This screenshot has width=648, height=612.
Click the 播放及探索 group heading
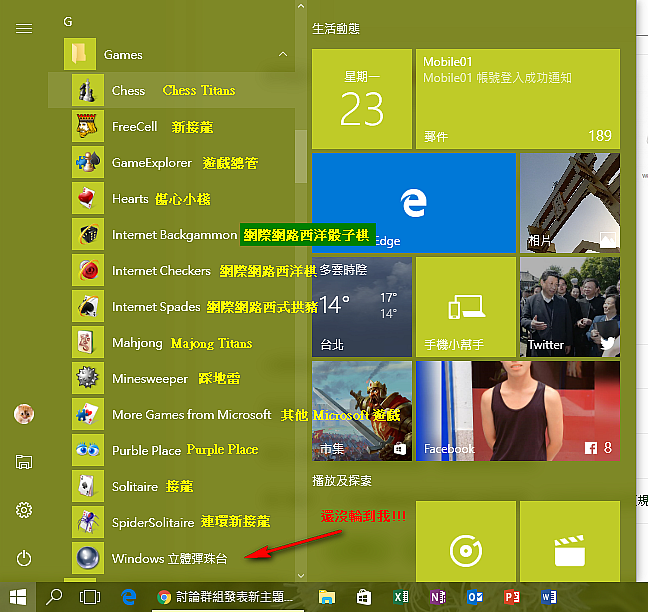(342, 480)
